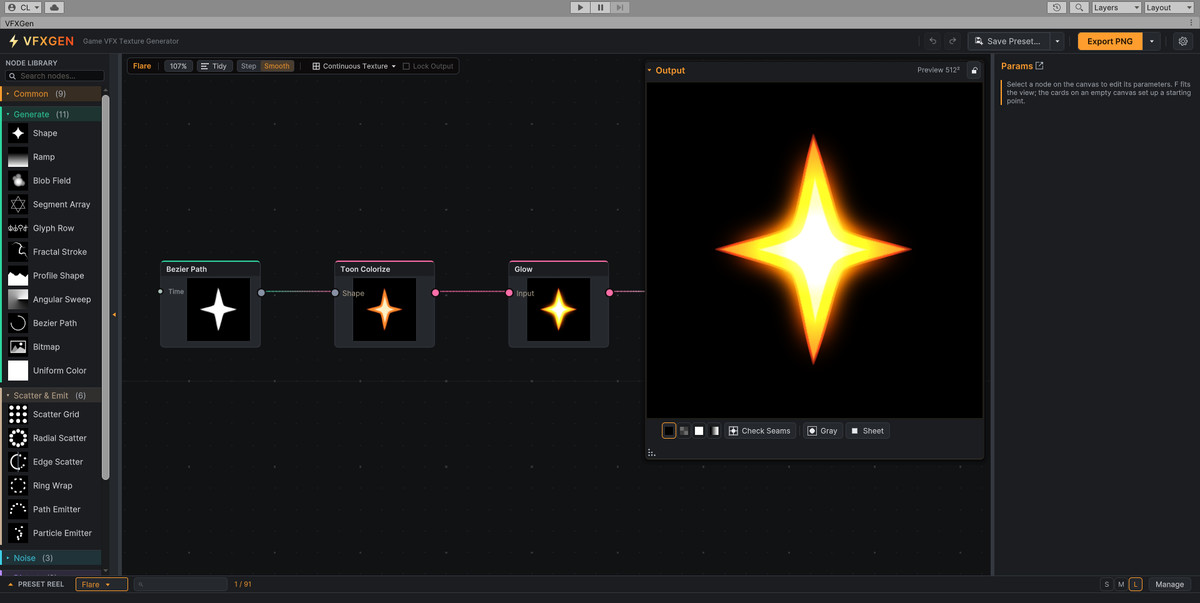Set preview background to black swatch
Screen dimensions: 1200x603
coord(669,431)
